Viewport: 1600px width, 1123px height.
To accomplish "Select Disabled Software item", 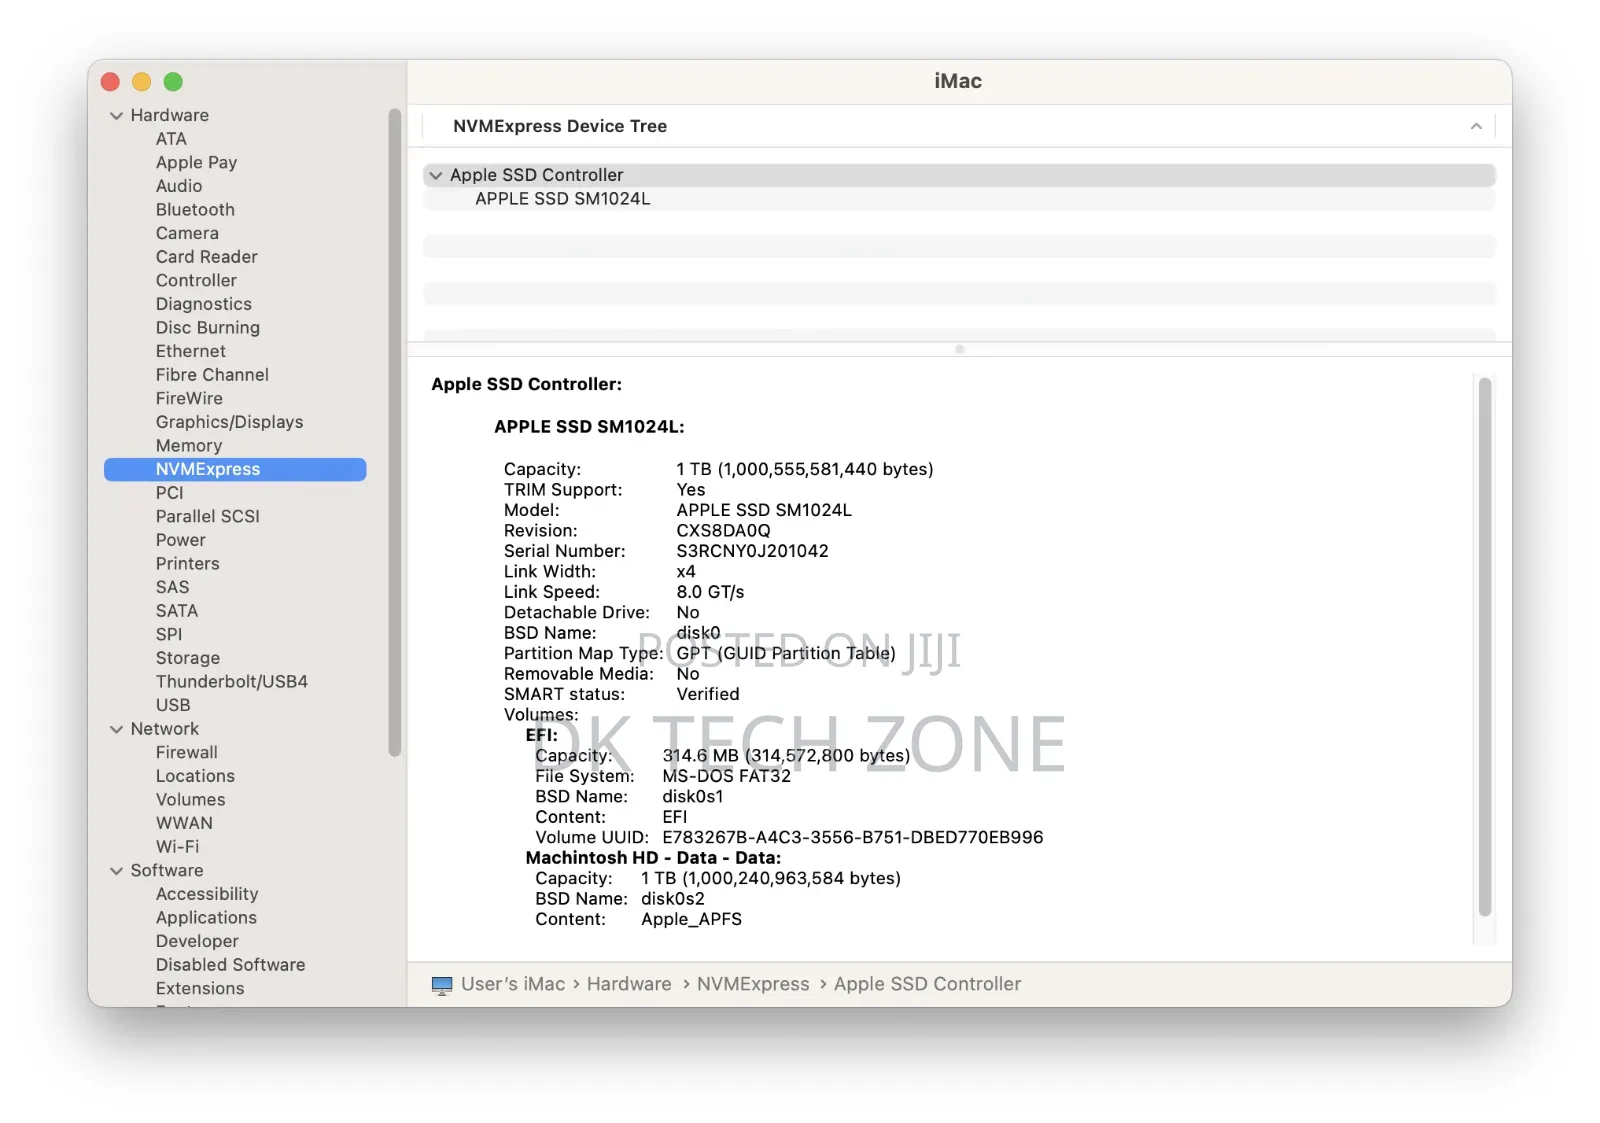I will 230,965.
